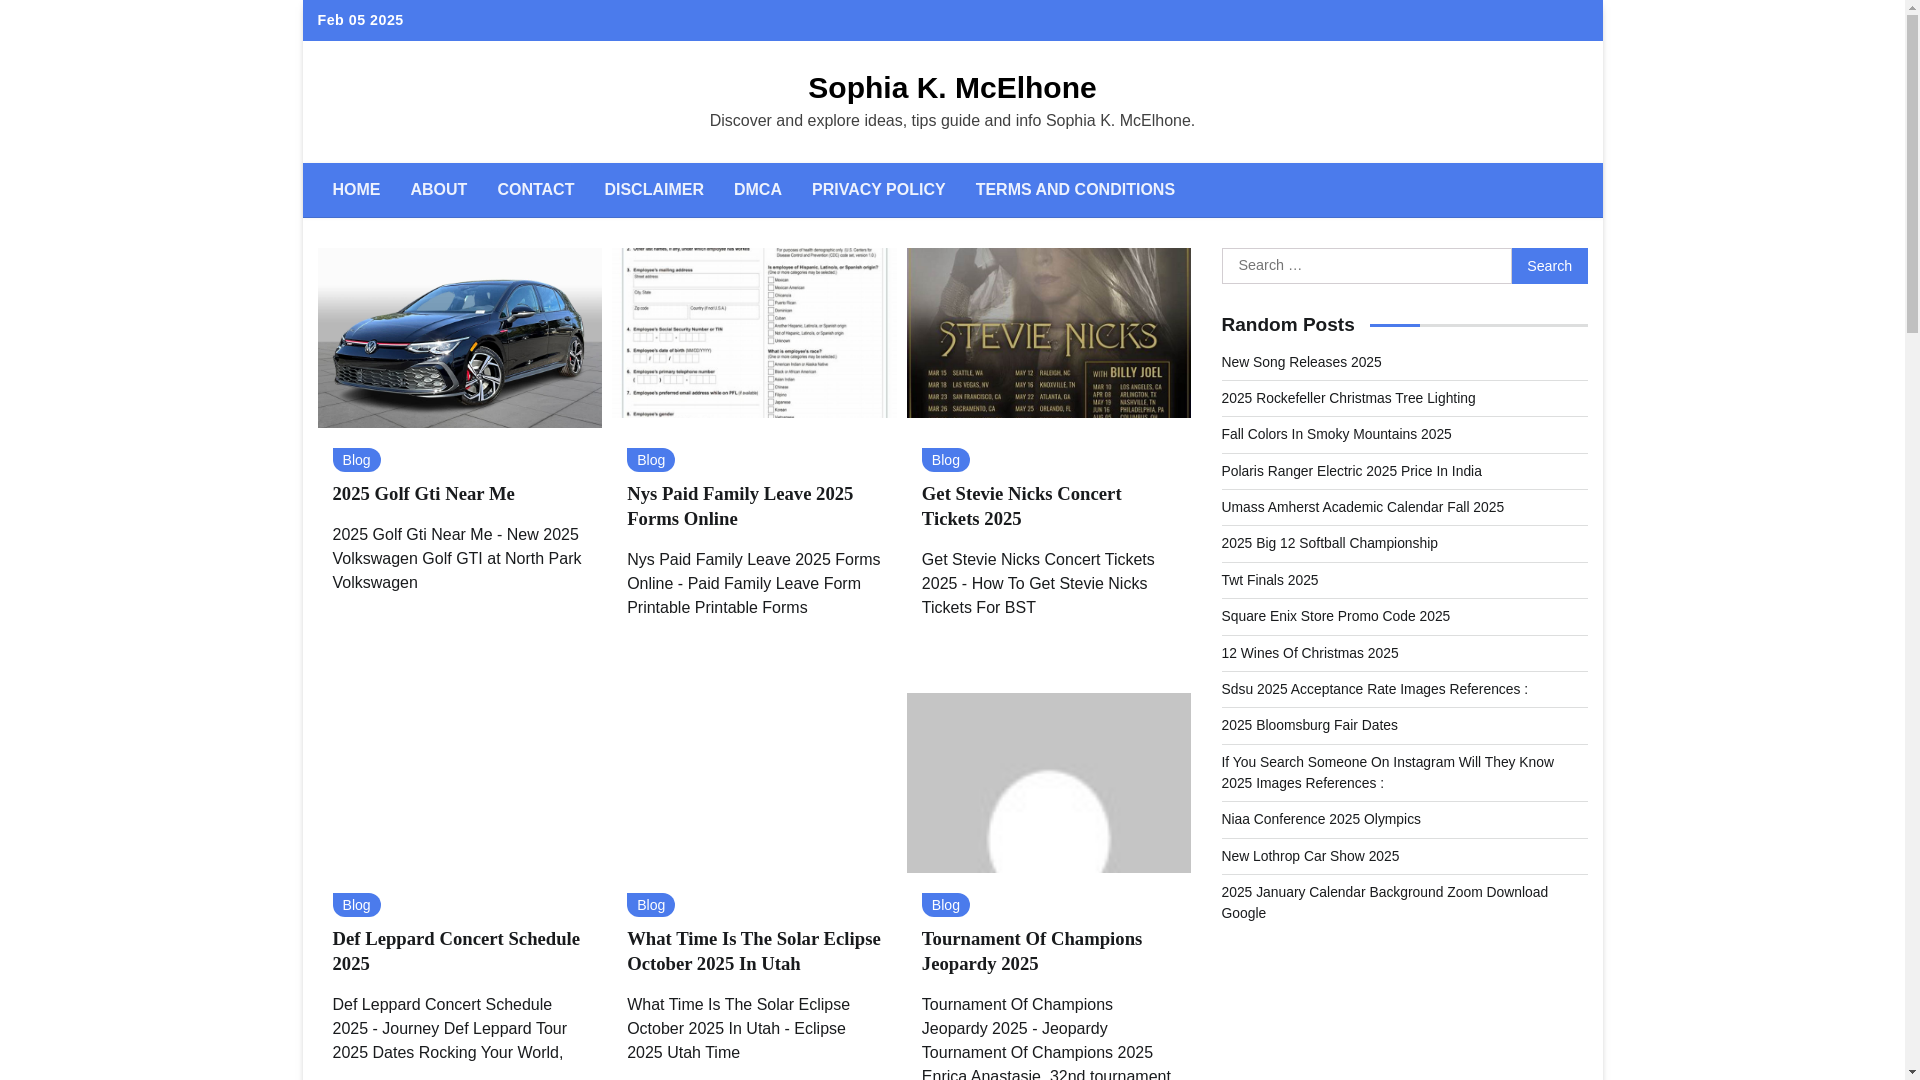Click into the Search input field

(1366, 266)
